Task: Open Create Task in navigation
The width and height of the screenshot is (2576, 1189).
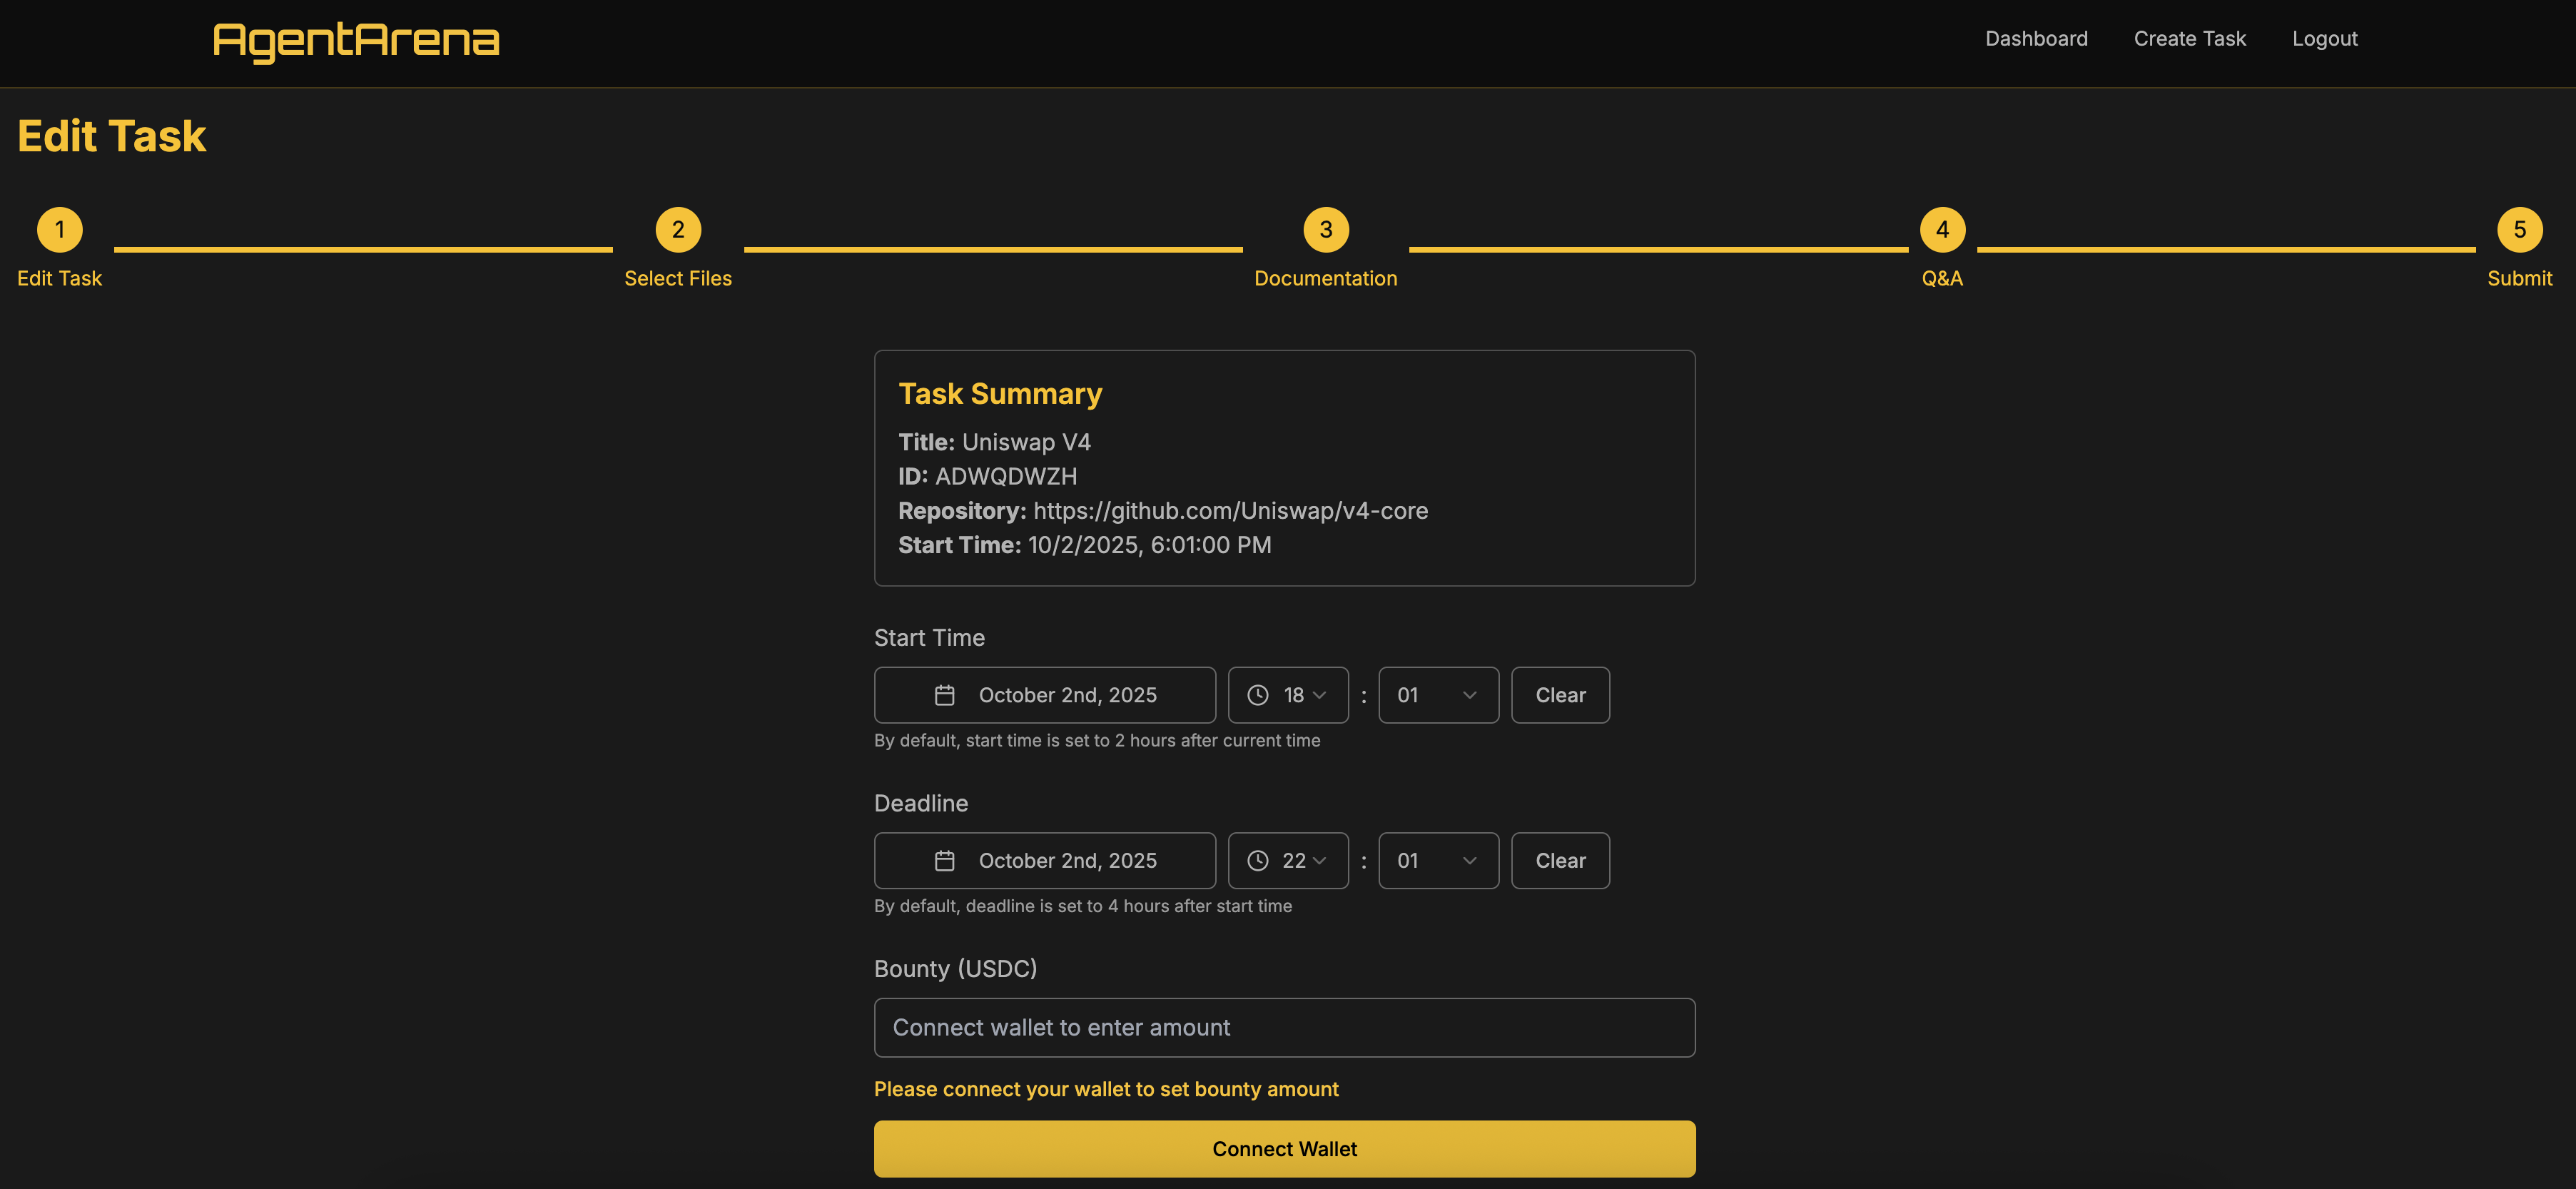Action: click(2189, 39)
